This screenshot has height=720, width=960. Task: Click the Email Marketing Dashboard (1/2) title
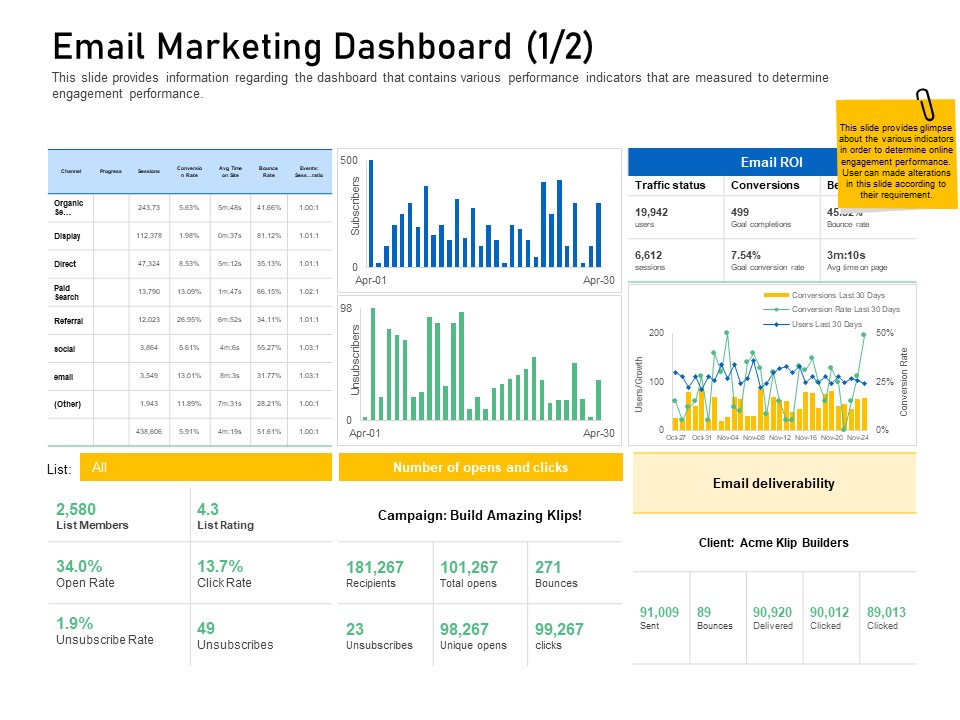point(323,47)
